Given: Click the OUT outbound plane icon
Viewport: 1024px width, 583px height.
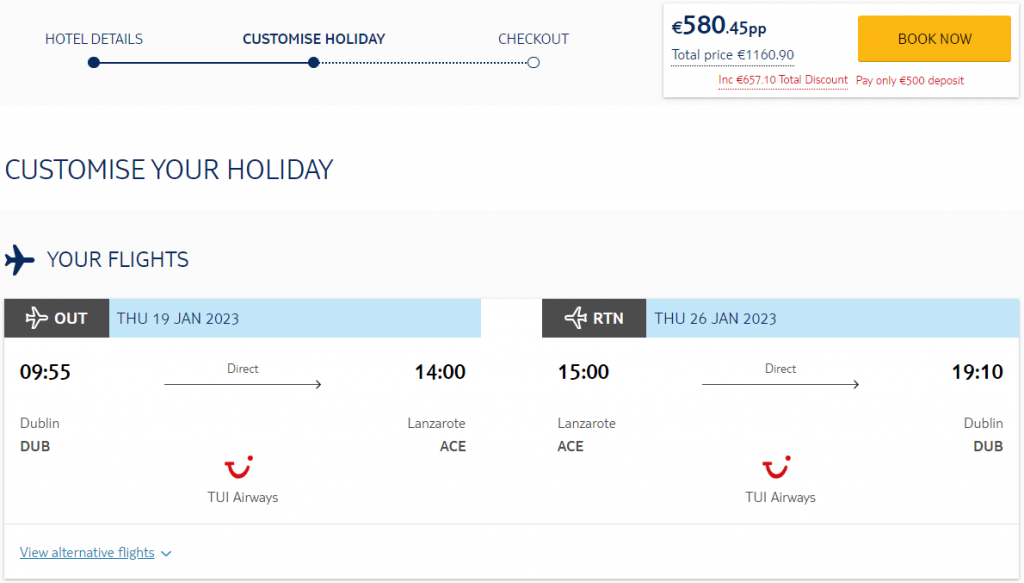Looking at the screenshot, I should click(x=37, y=318).
